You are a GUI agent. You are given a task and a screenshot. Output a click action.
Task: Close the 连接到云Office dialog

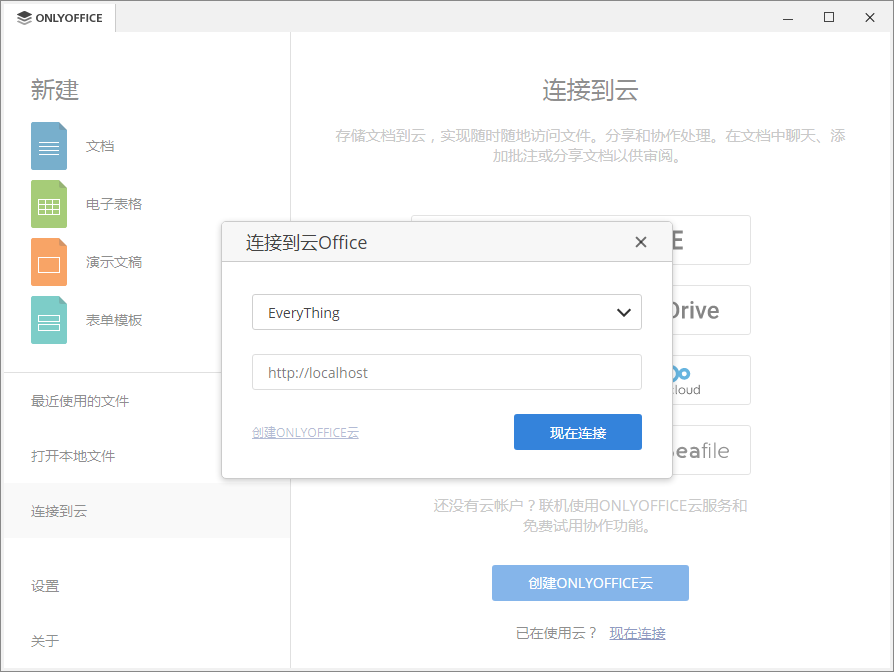pyautogui.click(x=641, y=242)
